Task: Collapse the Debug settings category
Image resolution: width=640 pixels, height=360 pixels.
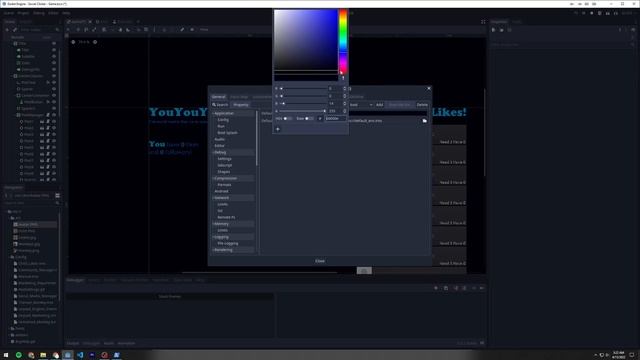Action: pos(213,152)
